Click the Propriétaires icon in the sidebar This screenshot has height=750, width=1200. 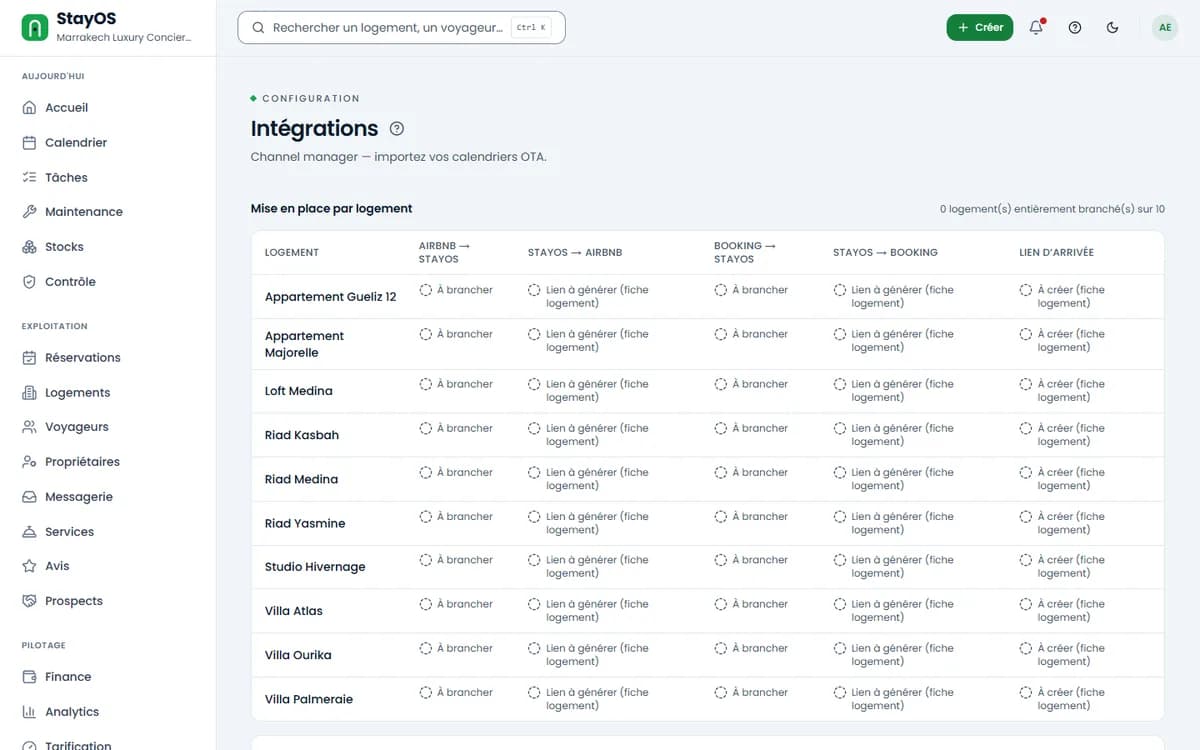(29, 462)
